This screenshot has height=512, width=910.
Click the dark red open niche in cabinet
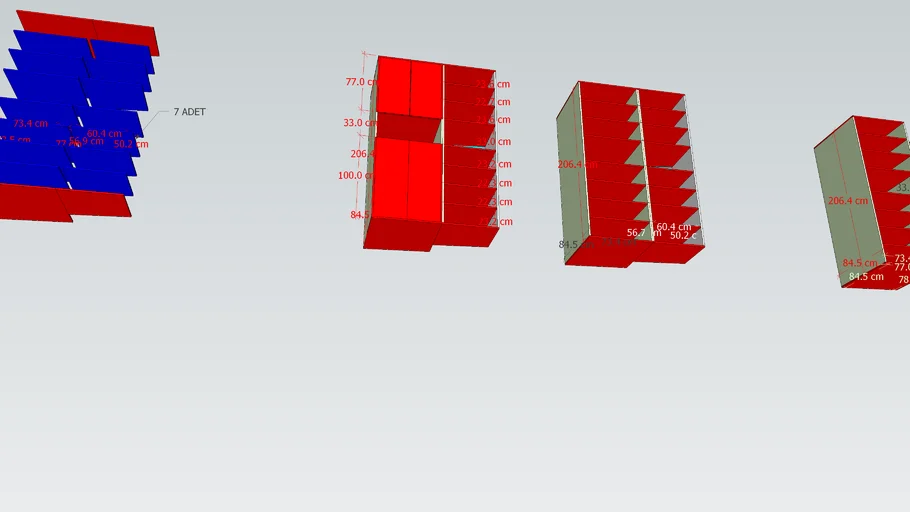tap(408, 127)
